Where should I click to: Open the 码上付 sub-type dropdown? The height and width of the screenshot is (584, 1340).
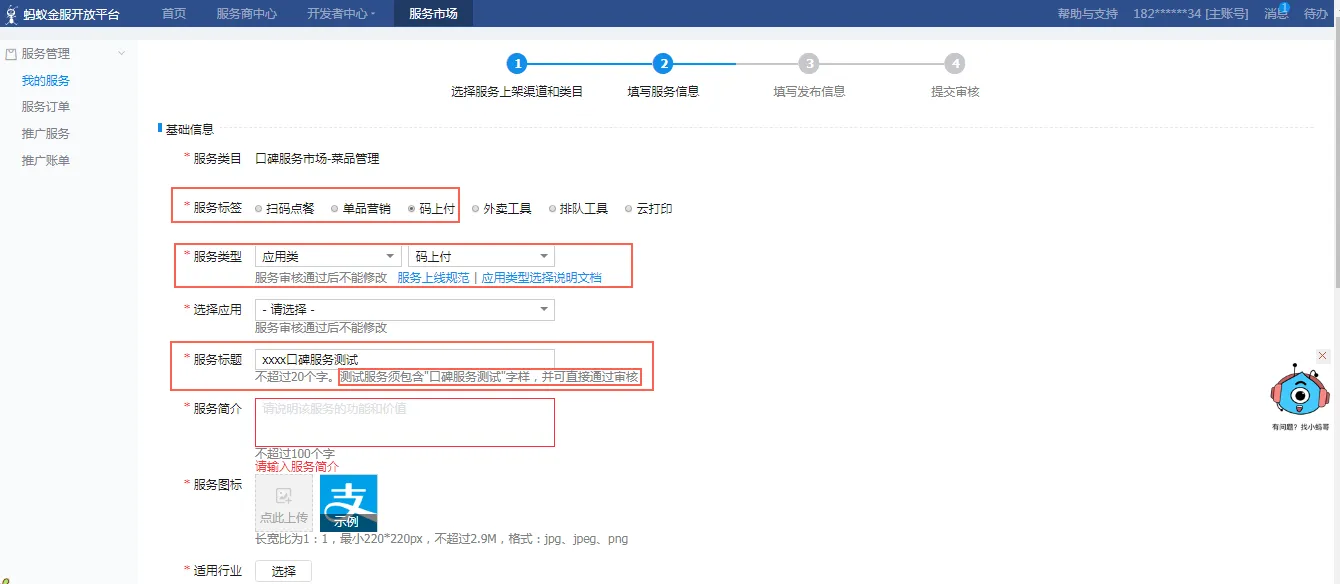click(481, 257)
